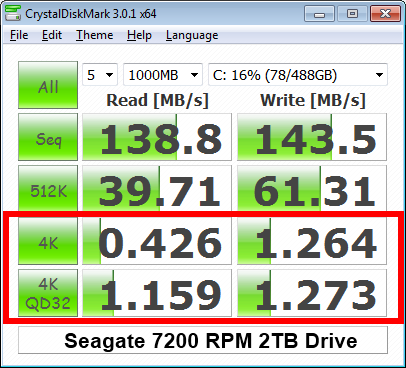
Task: Click the Seq read result 138.8
Action: pos(157,137)
